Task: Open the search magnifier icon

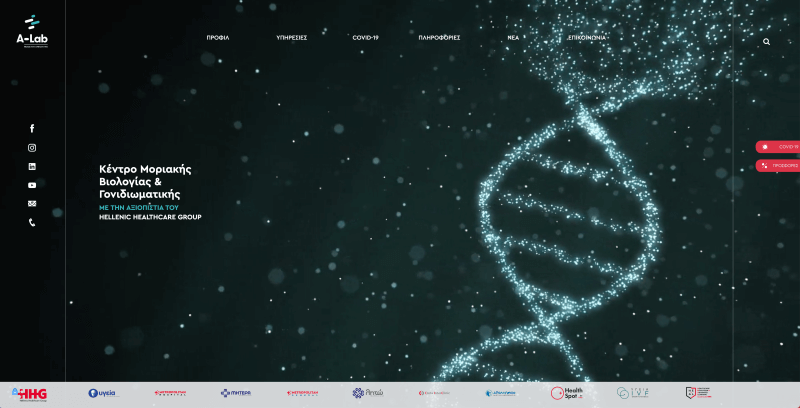Action: (766, 42)
